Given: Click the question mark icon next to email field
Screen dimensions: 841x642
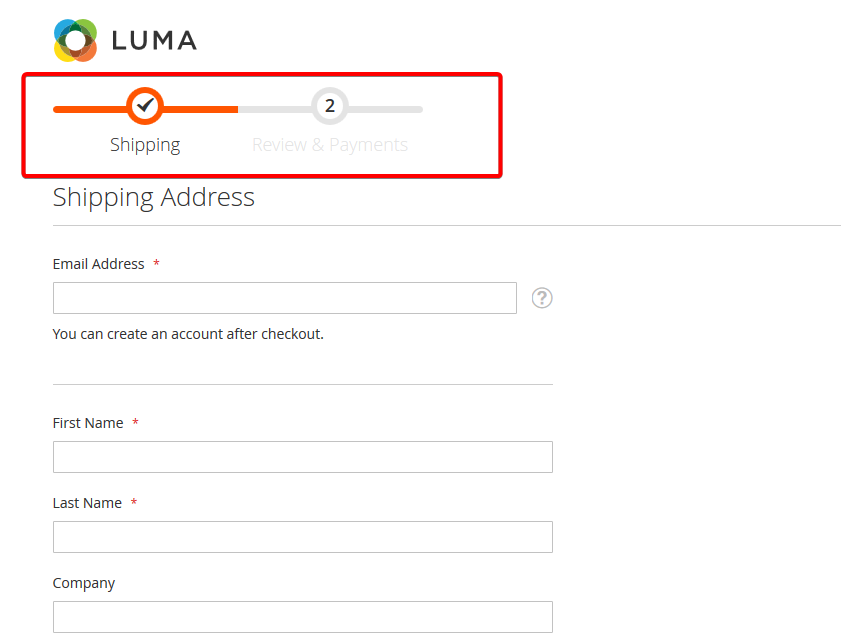Looking at the screenshot, I should coord(541,298).
